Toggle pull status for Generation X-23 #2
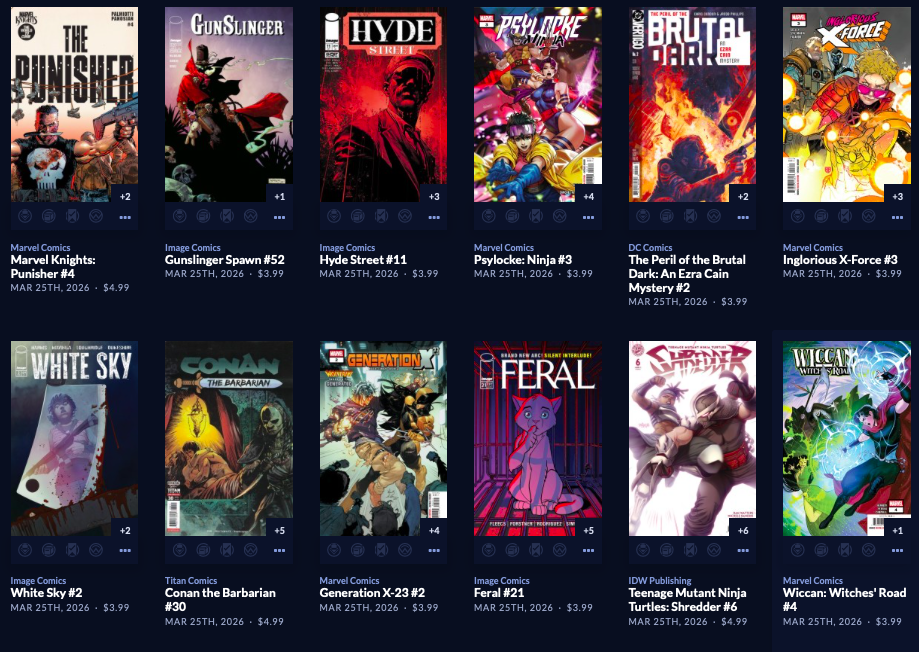The image size is (919, 652). (333, 550)
